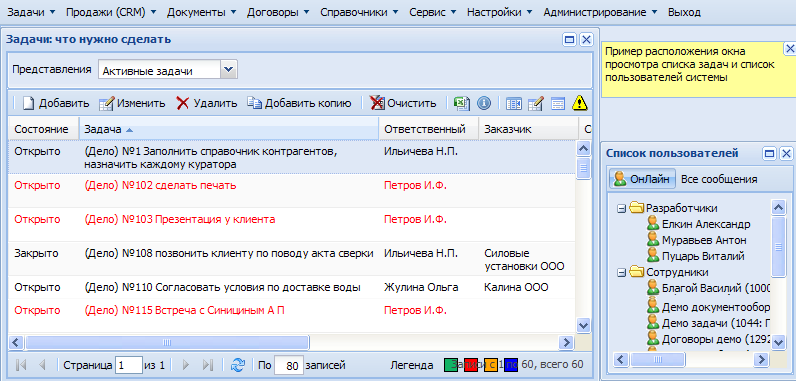Screen dimensions: 796x381
Task: Sort by the Ответственный column header
Action: [x=428, y=129]
